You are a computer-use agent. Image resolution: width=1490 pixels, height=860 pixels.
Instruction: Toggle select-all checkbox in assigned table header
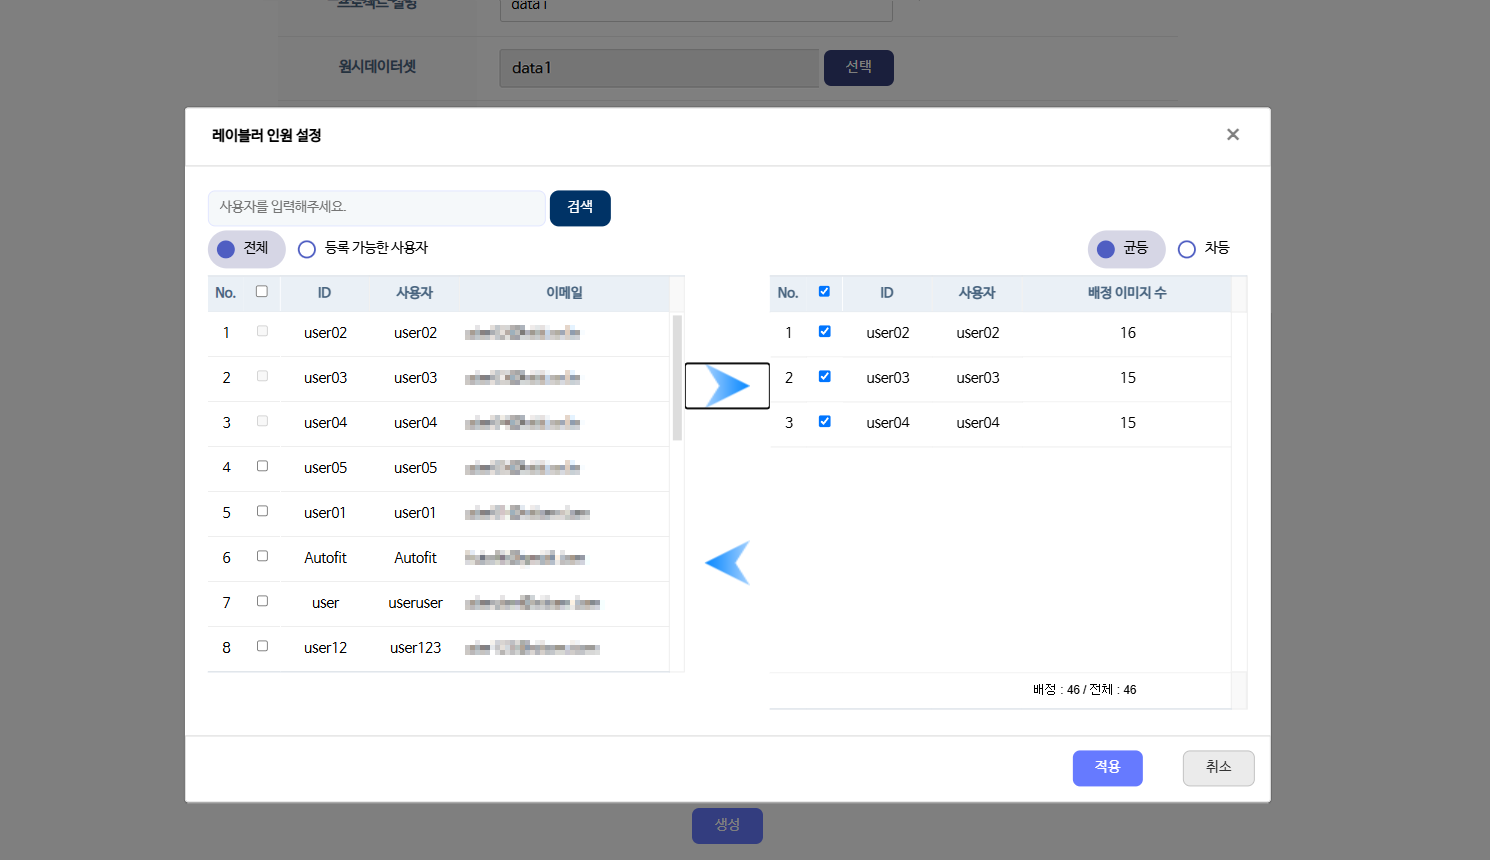(x=824, y=292)
